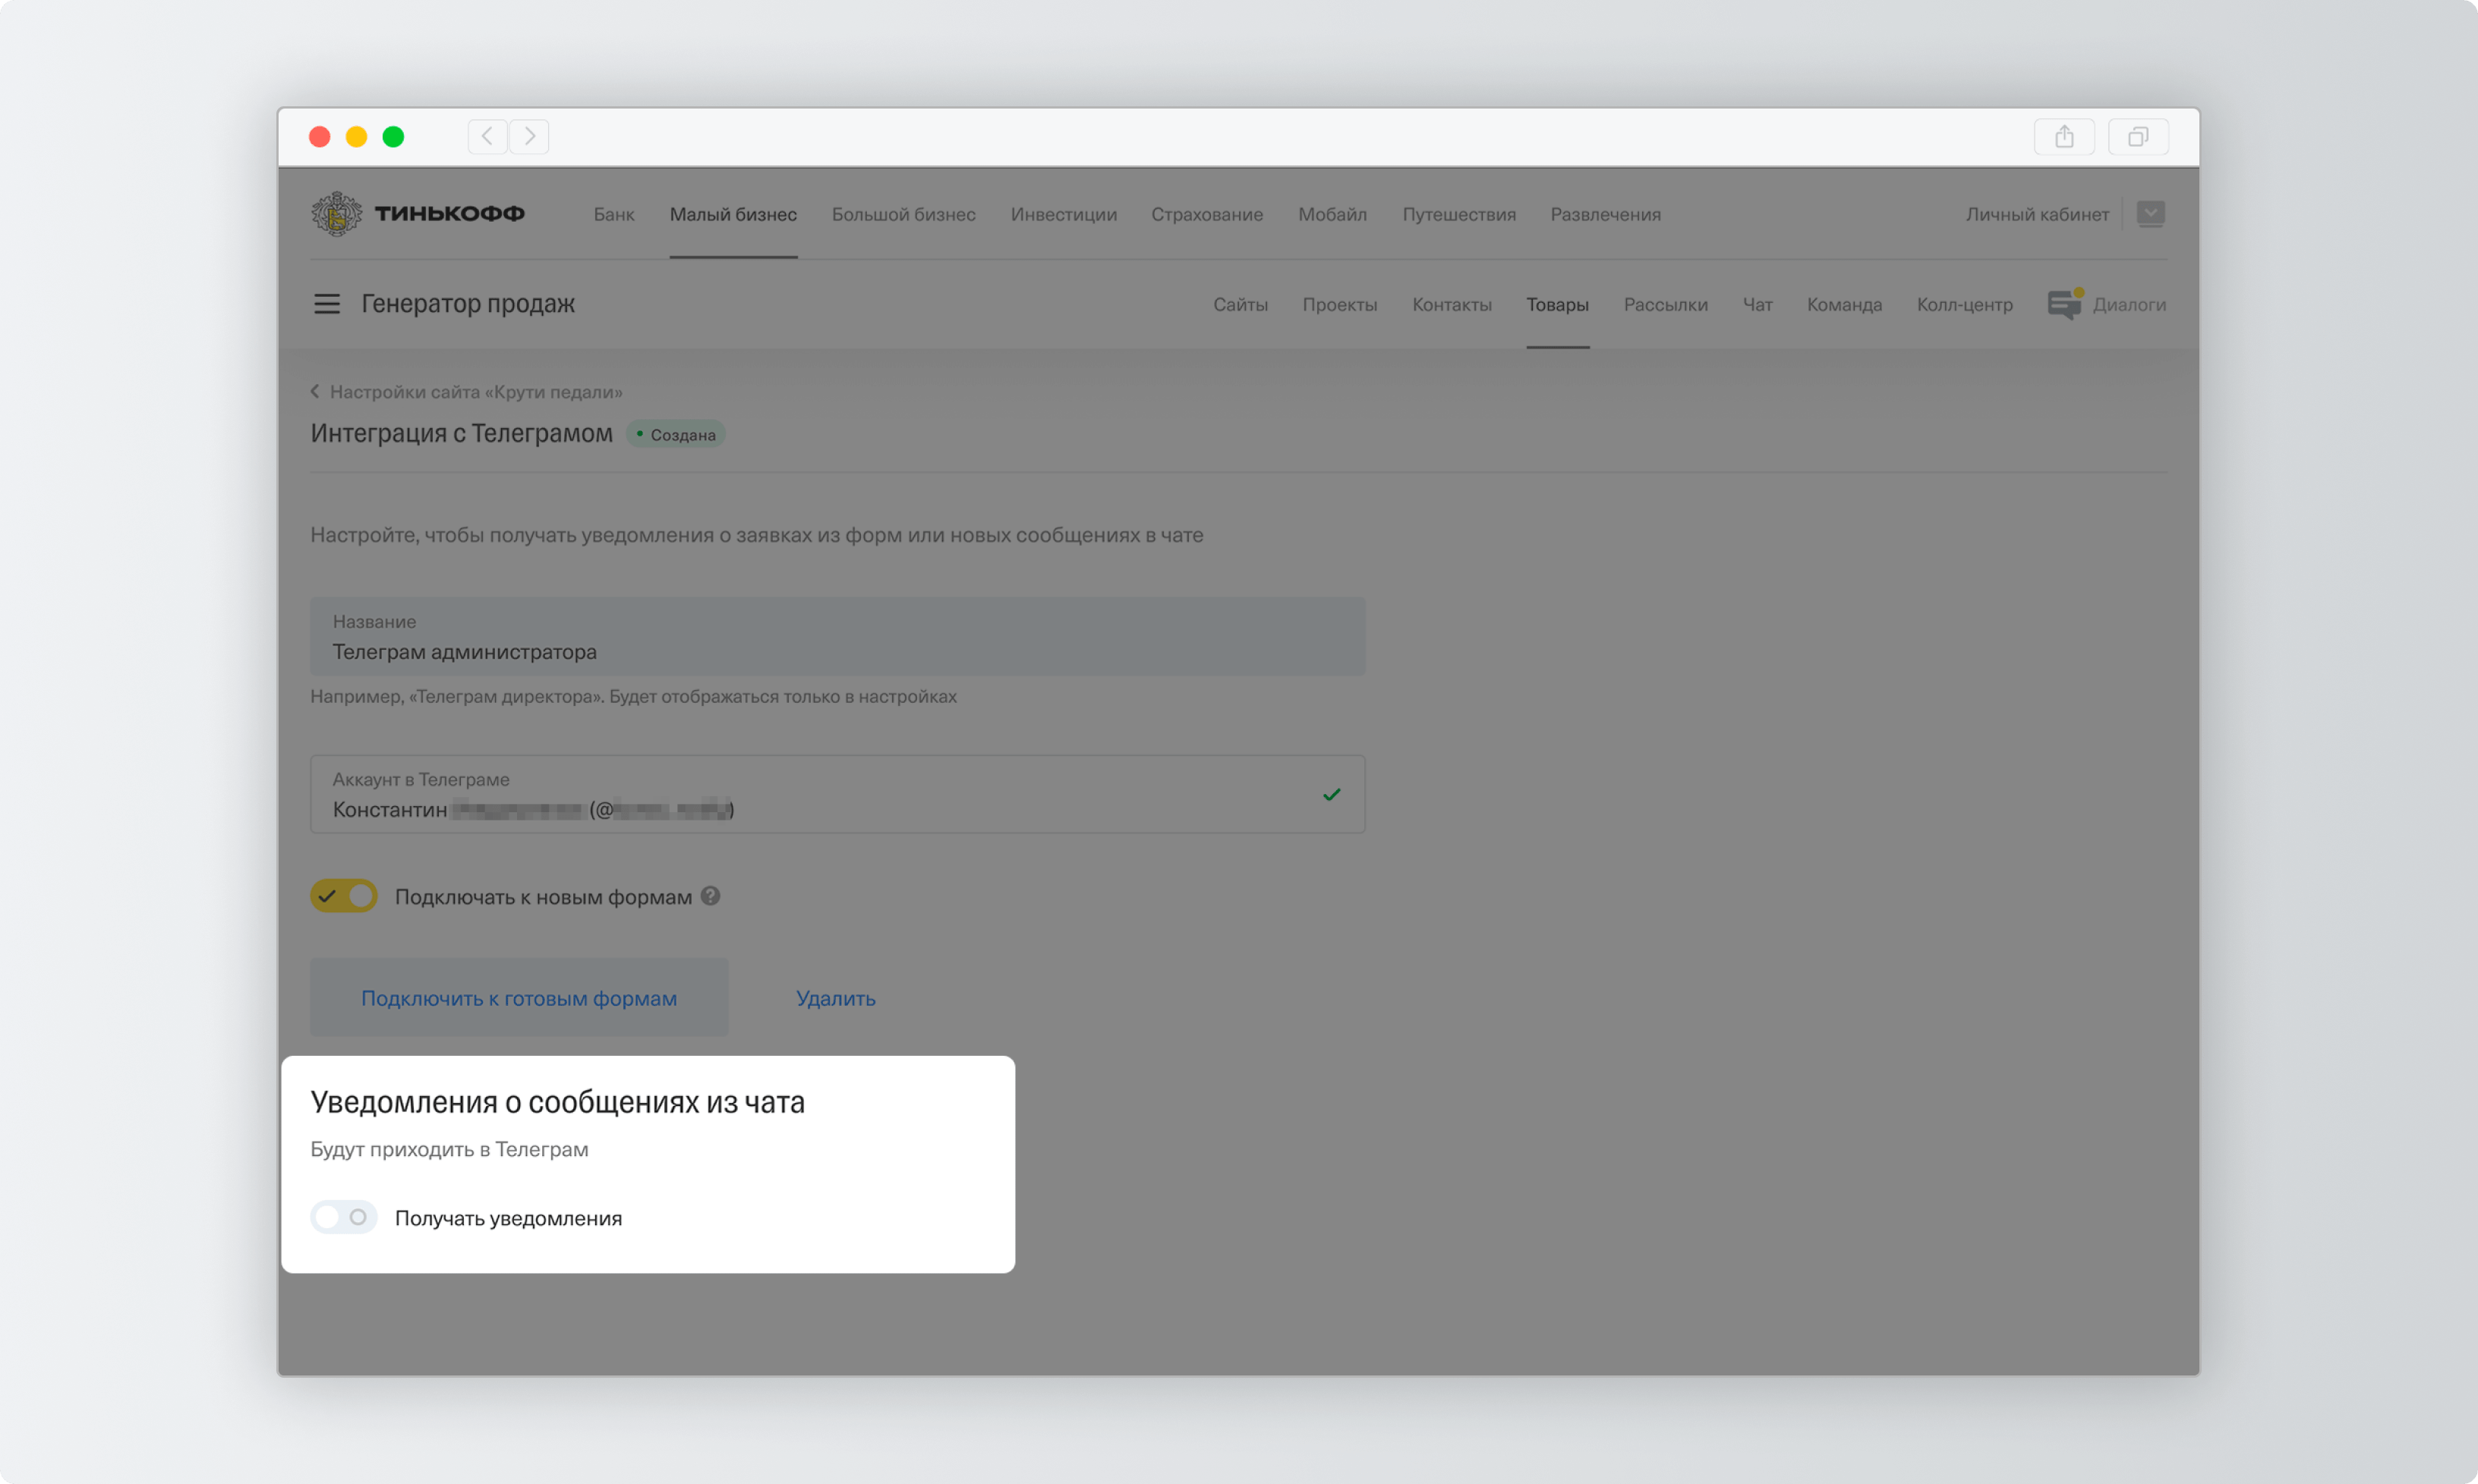Click the browser back arrow
Viewport: 2478px width, 1484px height.
point(487,136)
